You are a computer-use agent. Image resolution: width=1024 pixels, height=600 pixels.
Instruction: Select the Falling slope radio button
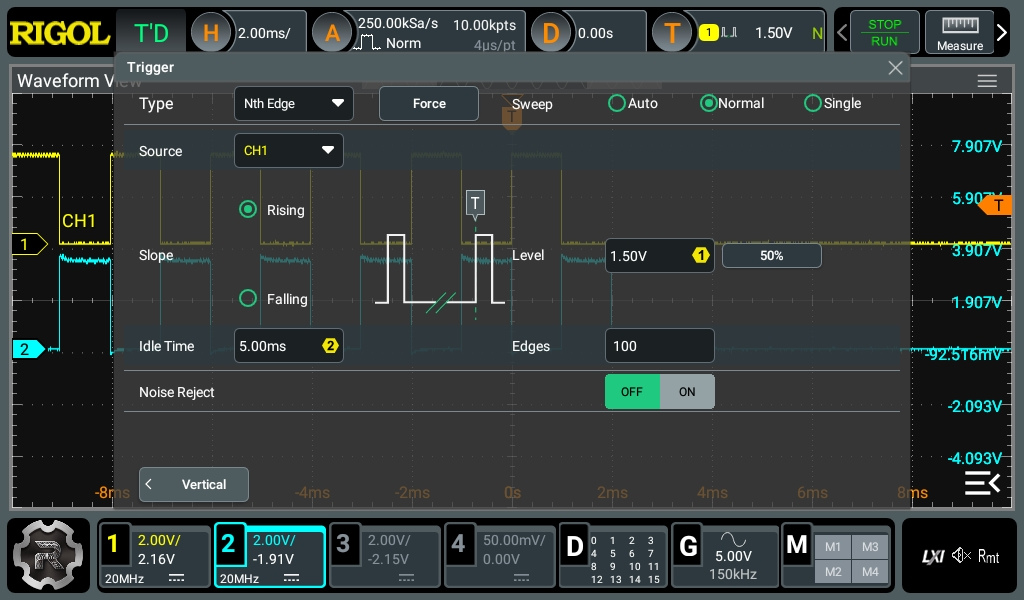(248, 298)
